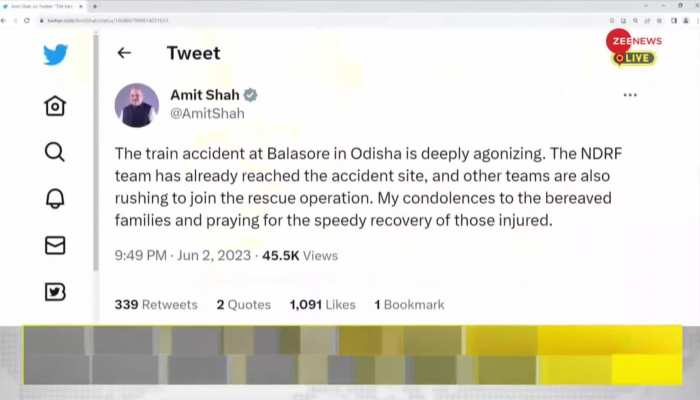This screenshot has height=400, width=700.
Task: Click the blue verified badge
Action: pos(250,95)
